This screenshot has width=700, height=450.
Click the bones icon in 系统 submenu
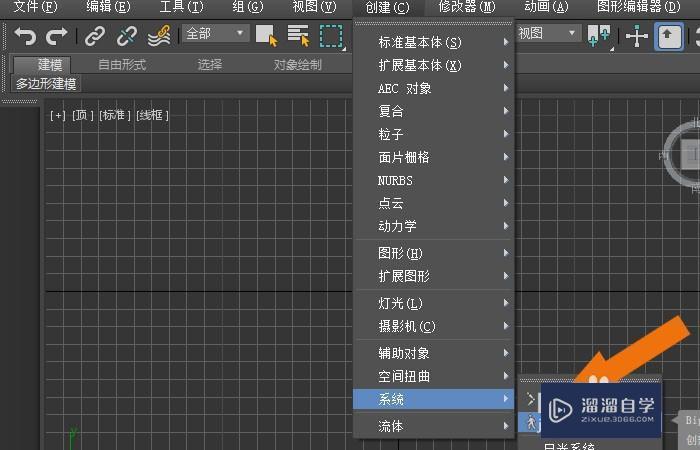(x=531, y=398)
